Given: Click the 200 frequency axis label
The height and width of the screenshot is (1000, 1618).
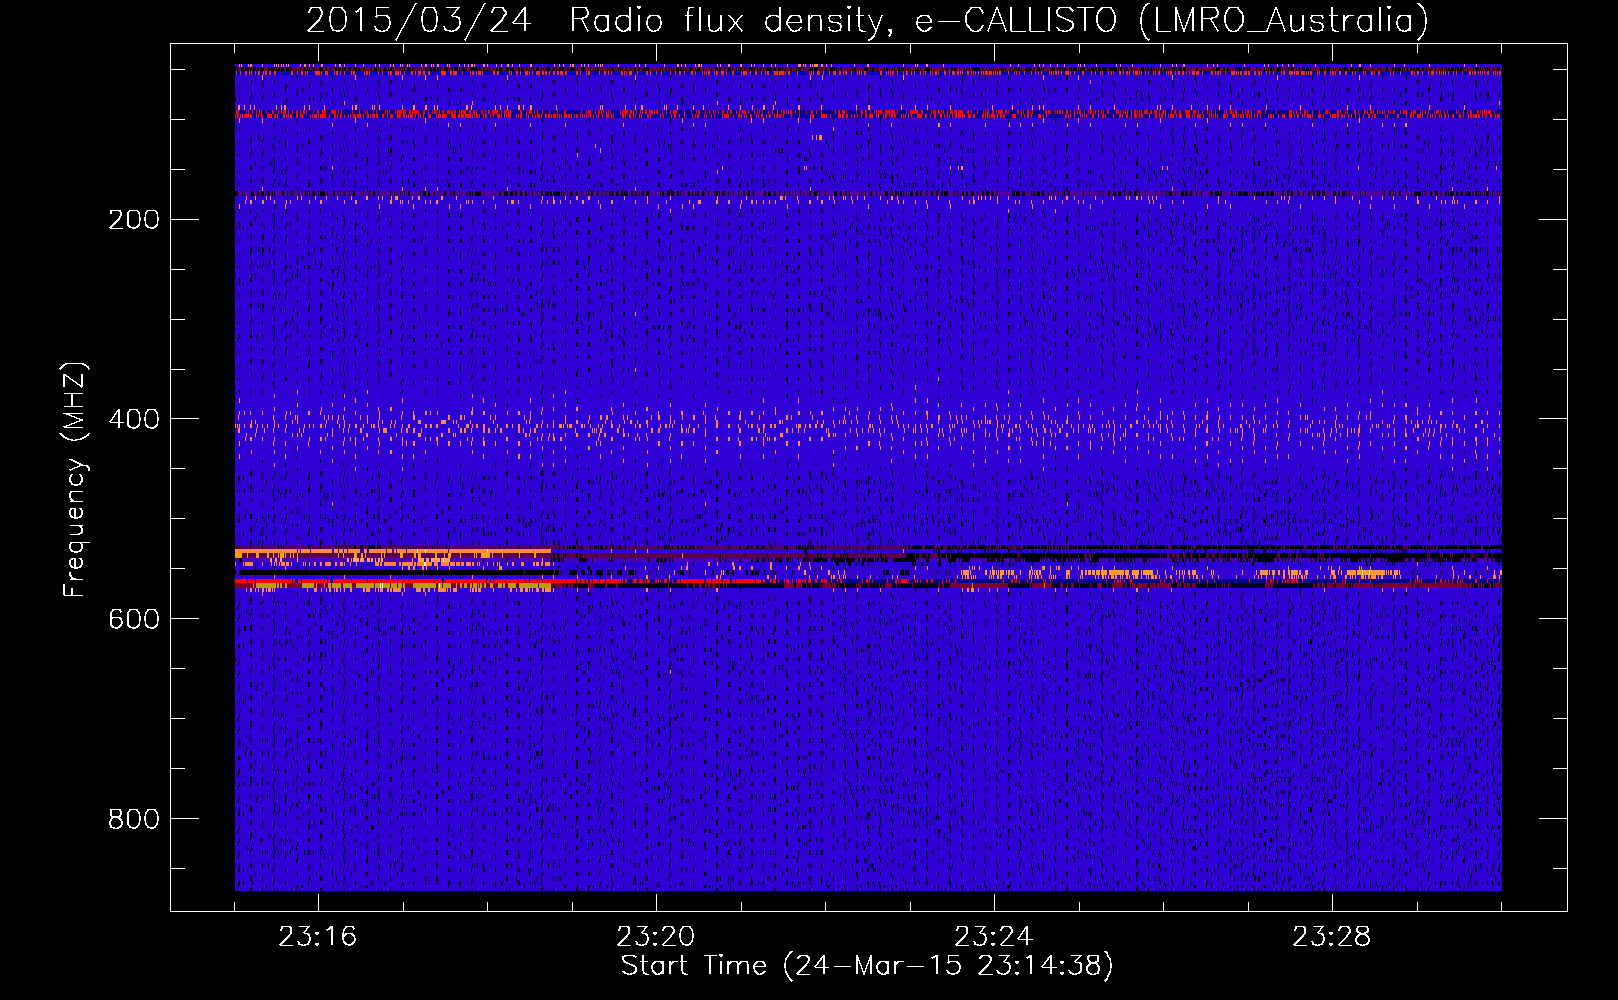Looking at the screenshot, I should [134, 220].
